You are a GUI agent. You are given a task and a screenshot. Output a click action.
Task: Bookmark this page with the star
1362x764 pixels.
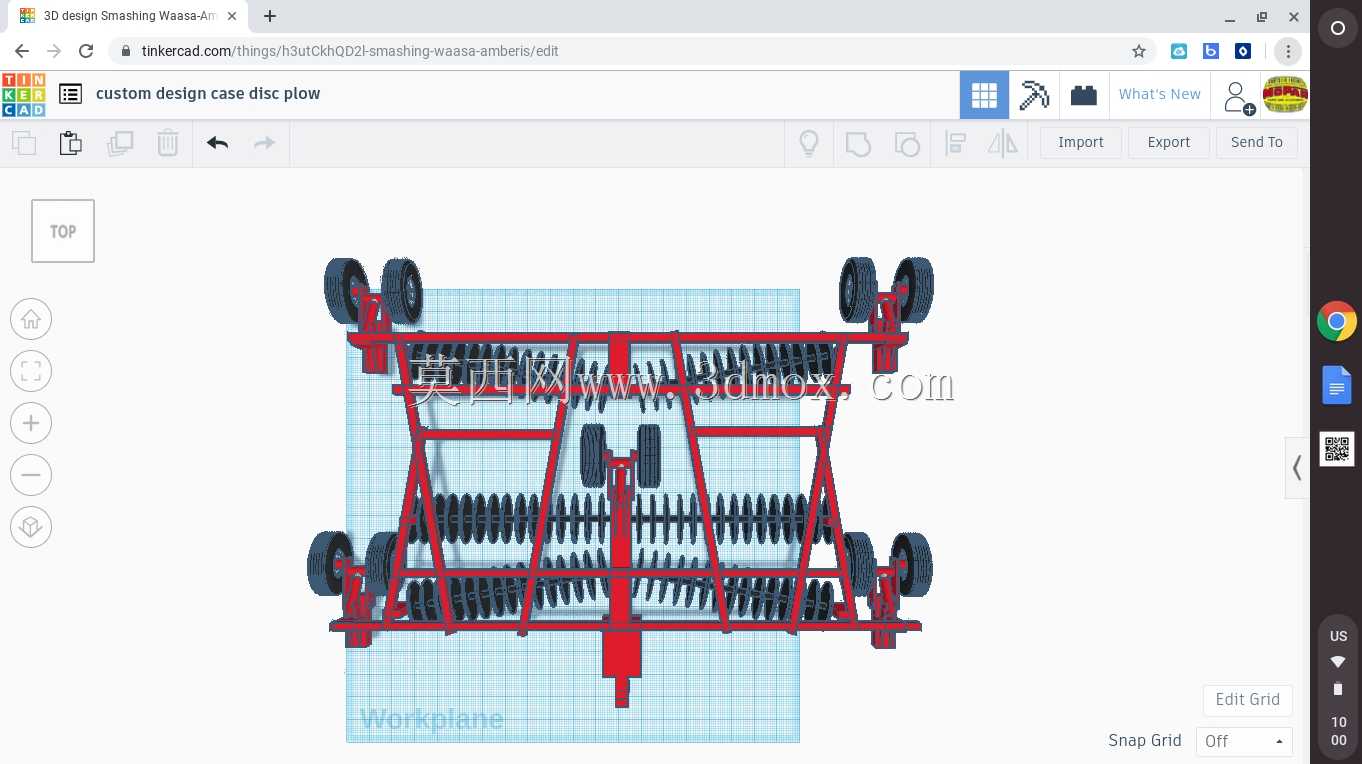1138,51
